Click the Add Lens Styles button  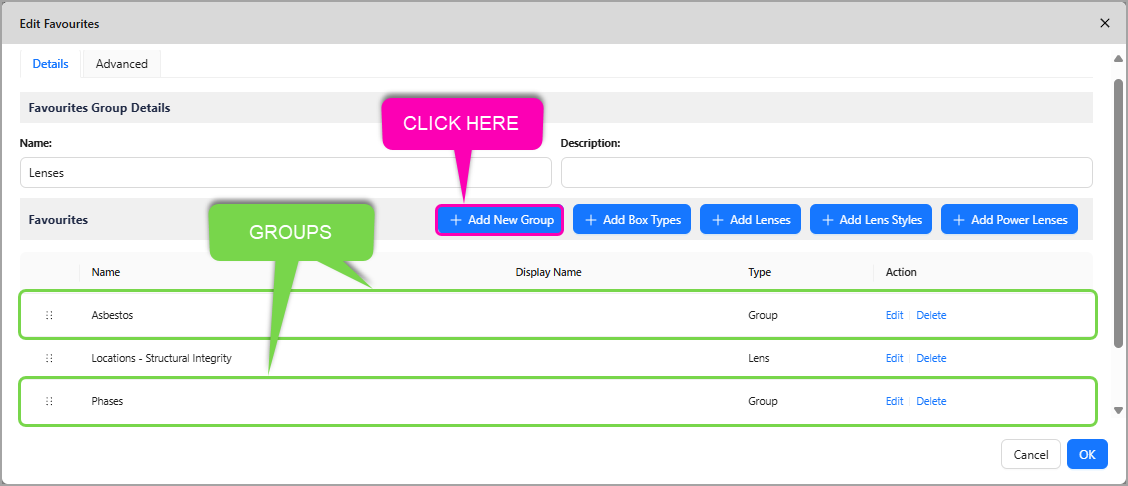tap(870, 220)
